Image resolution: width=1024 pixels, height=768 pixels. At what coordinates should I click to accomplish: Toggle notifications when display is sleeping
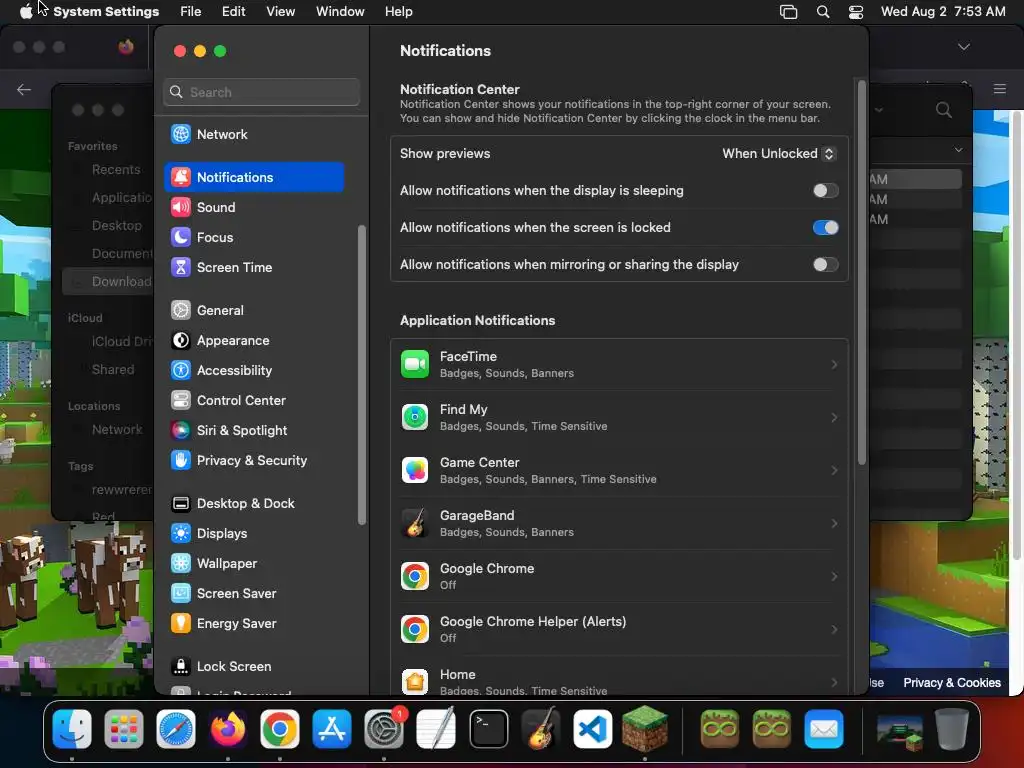pyautogui.click(x=825, y=191)
